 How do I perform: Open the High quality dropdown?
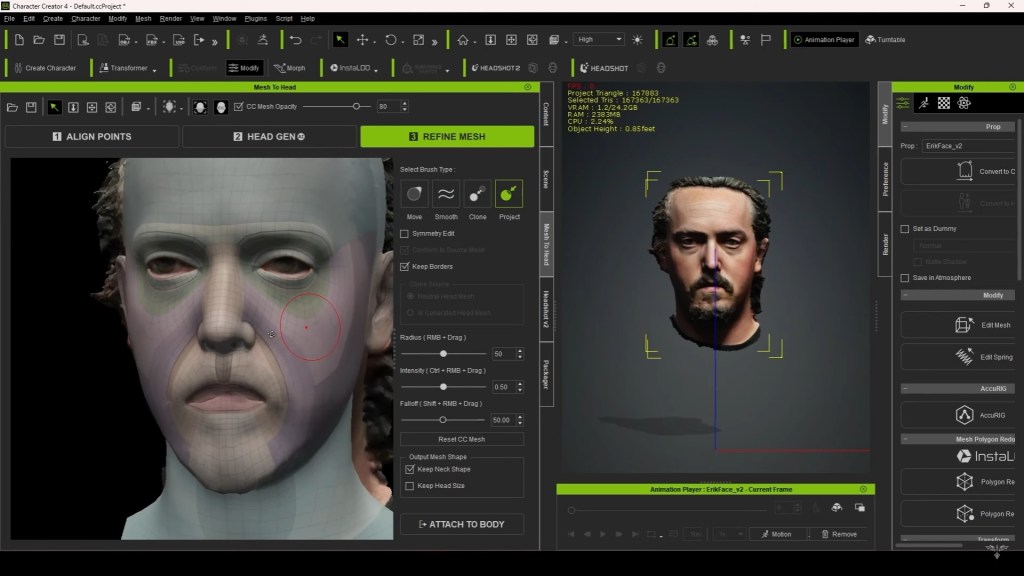tap(599, 40)
